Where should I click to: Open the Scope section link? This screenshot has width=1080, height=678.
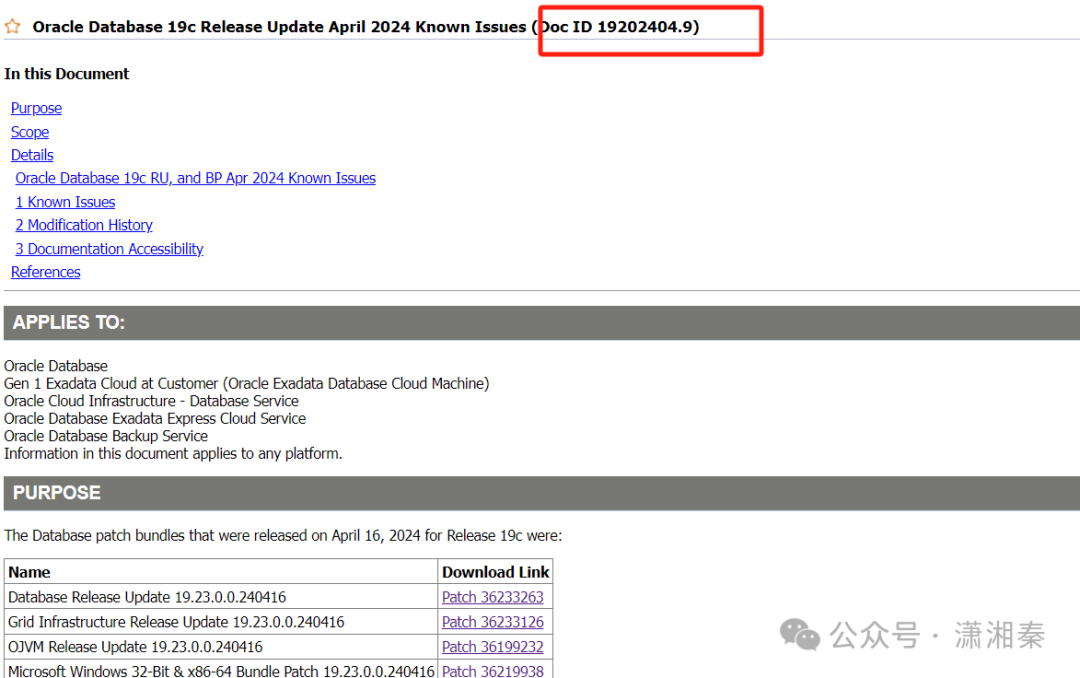[x=29, y=131]
